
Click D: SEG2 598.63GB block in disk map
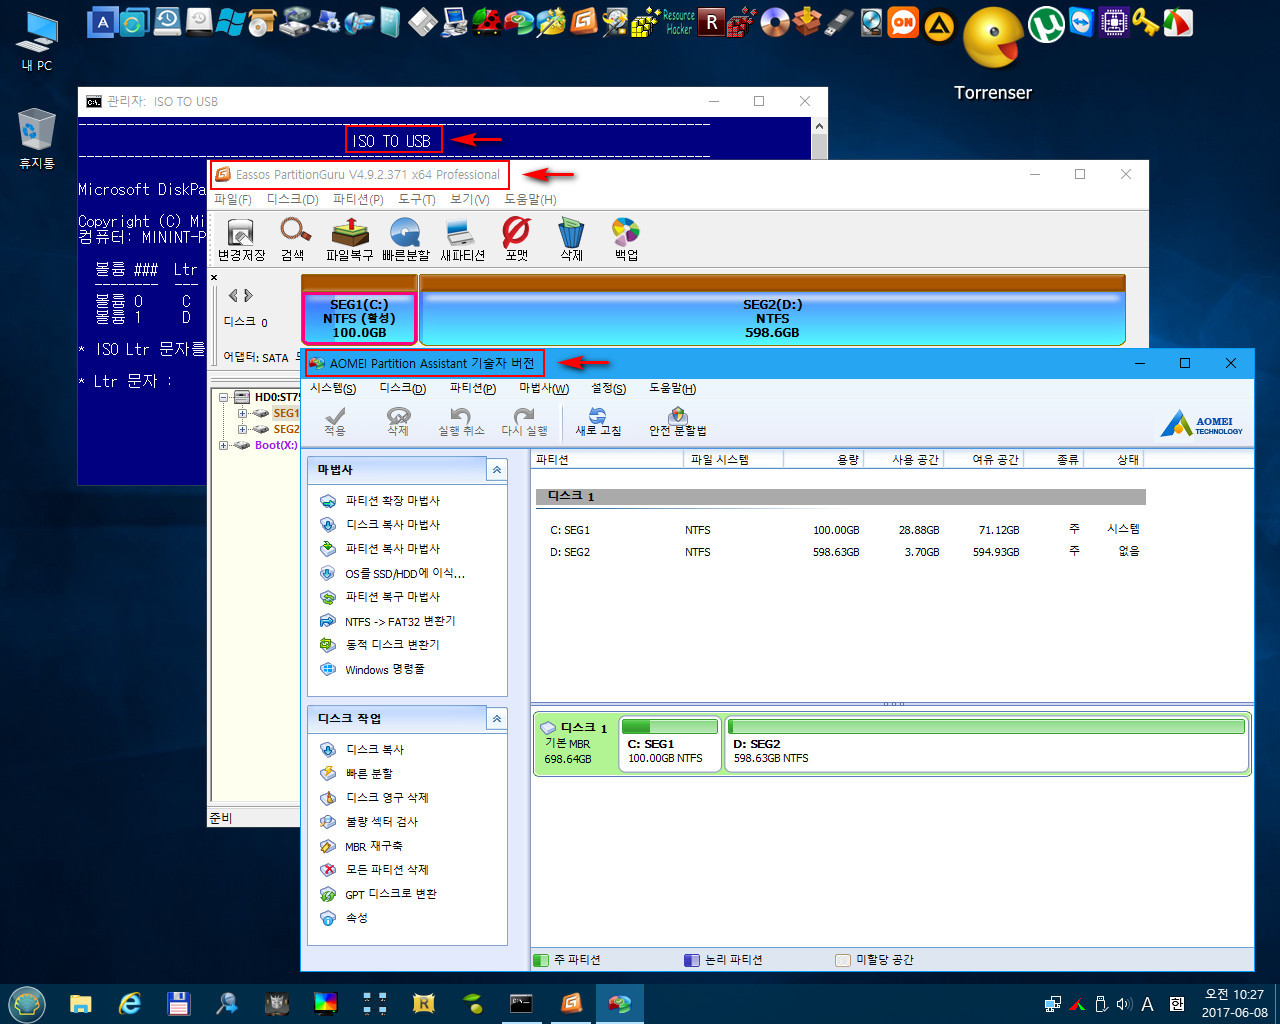pyautogui.click(x=987, y=744)
